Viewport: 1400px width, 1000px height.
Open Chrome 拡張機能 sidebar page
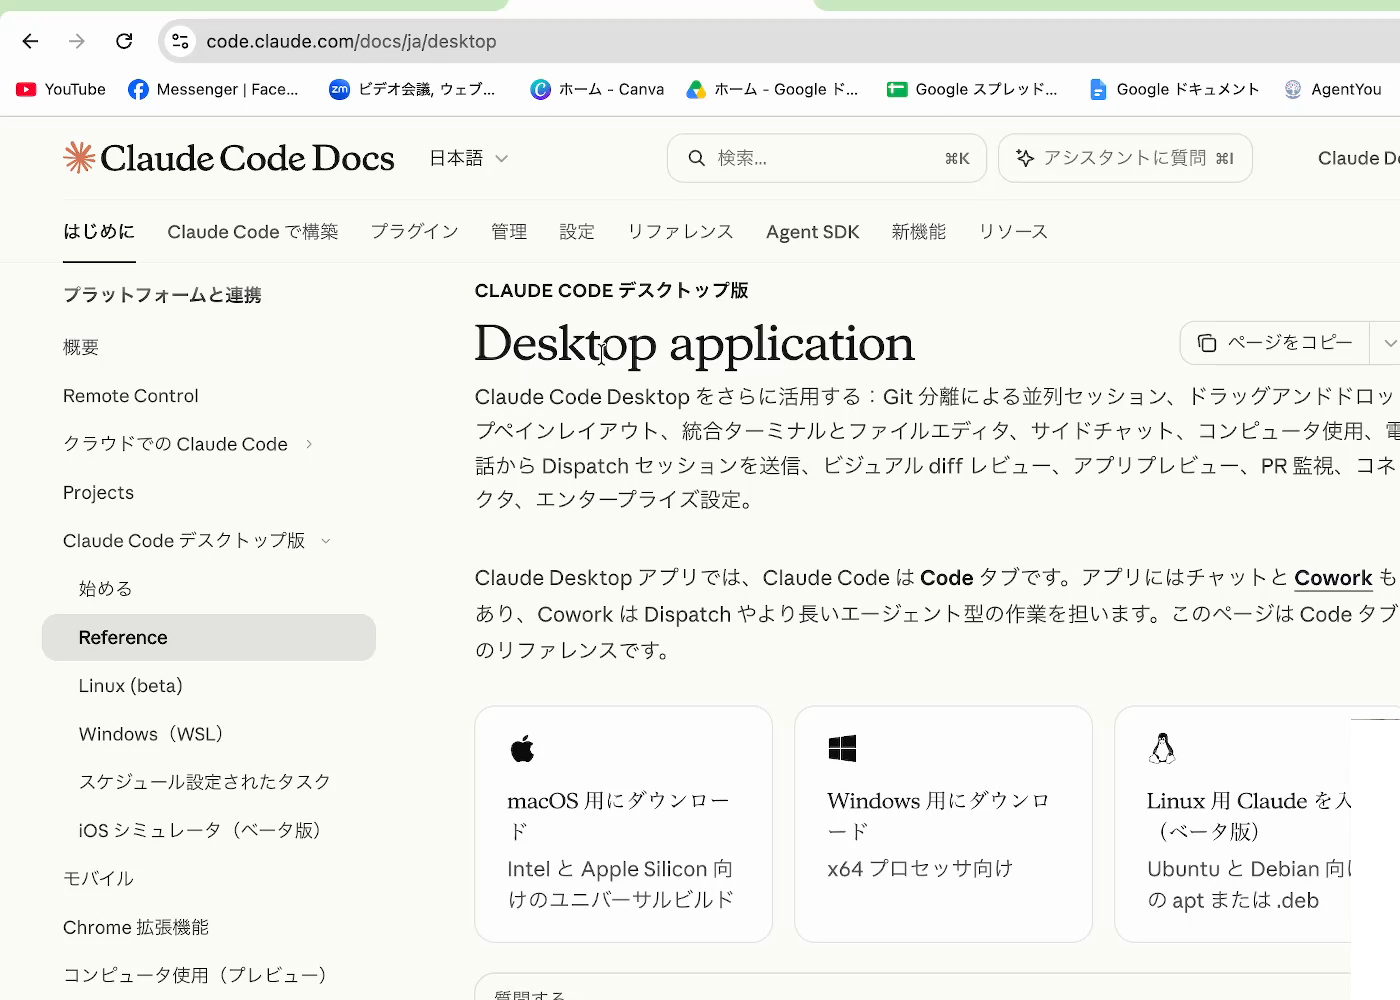pyautogui.click(x=136, y=927)
